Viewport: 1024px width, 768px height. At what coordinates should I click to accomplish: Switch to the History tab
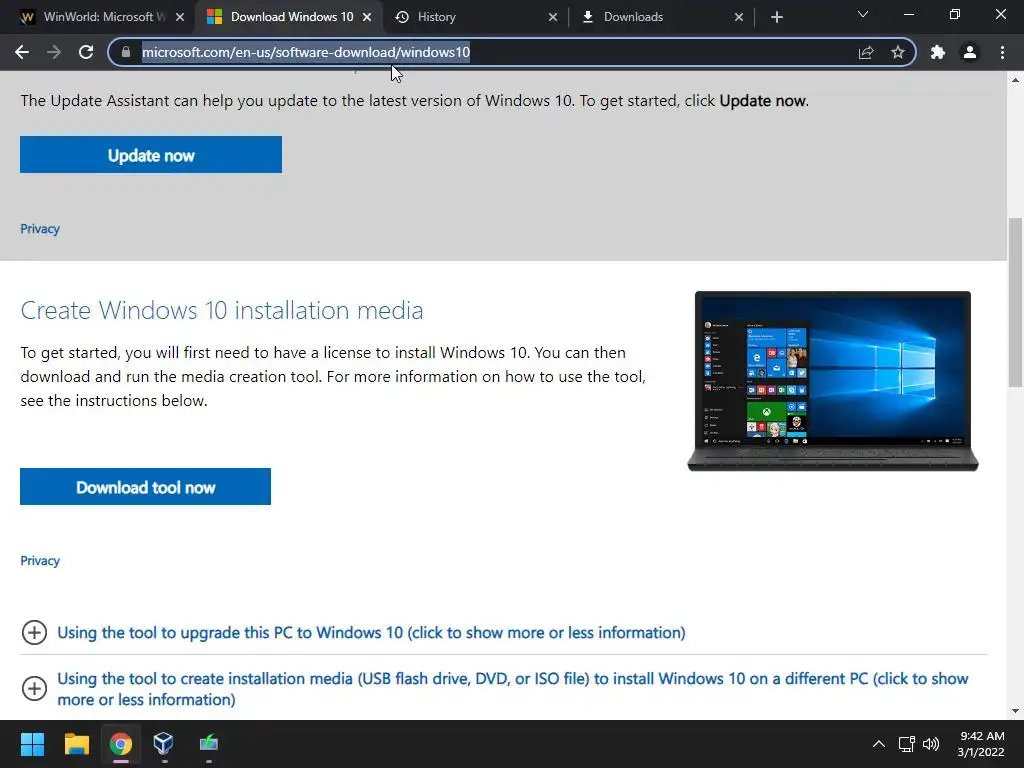pos(477,17)
